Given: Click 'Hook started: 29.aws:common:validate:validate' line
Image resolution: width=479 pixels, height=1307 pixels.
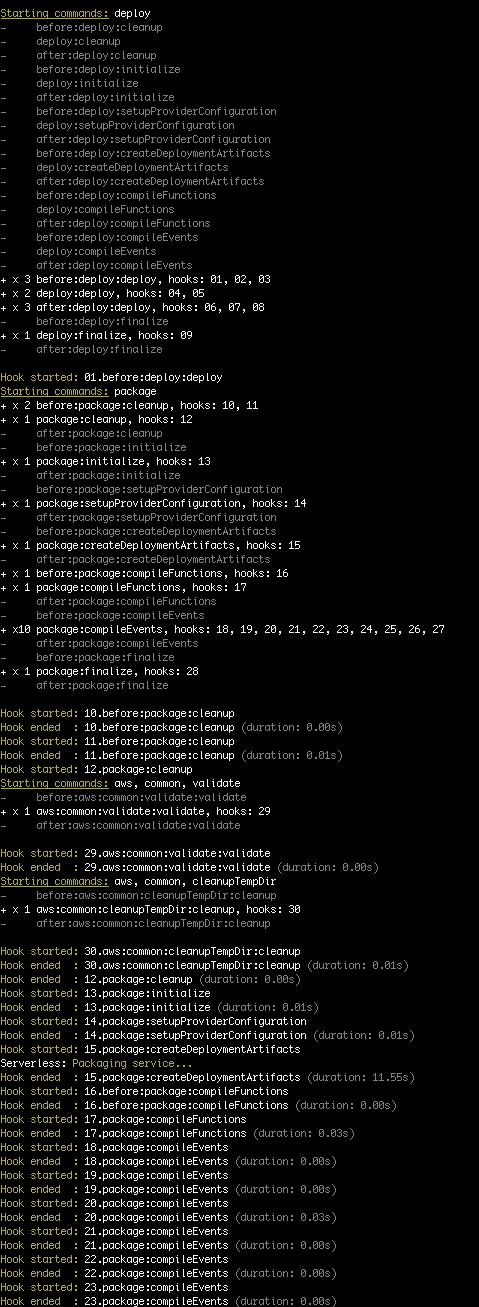Looking at the screenshot, I should point(135,853).
